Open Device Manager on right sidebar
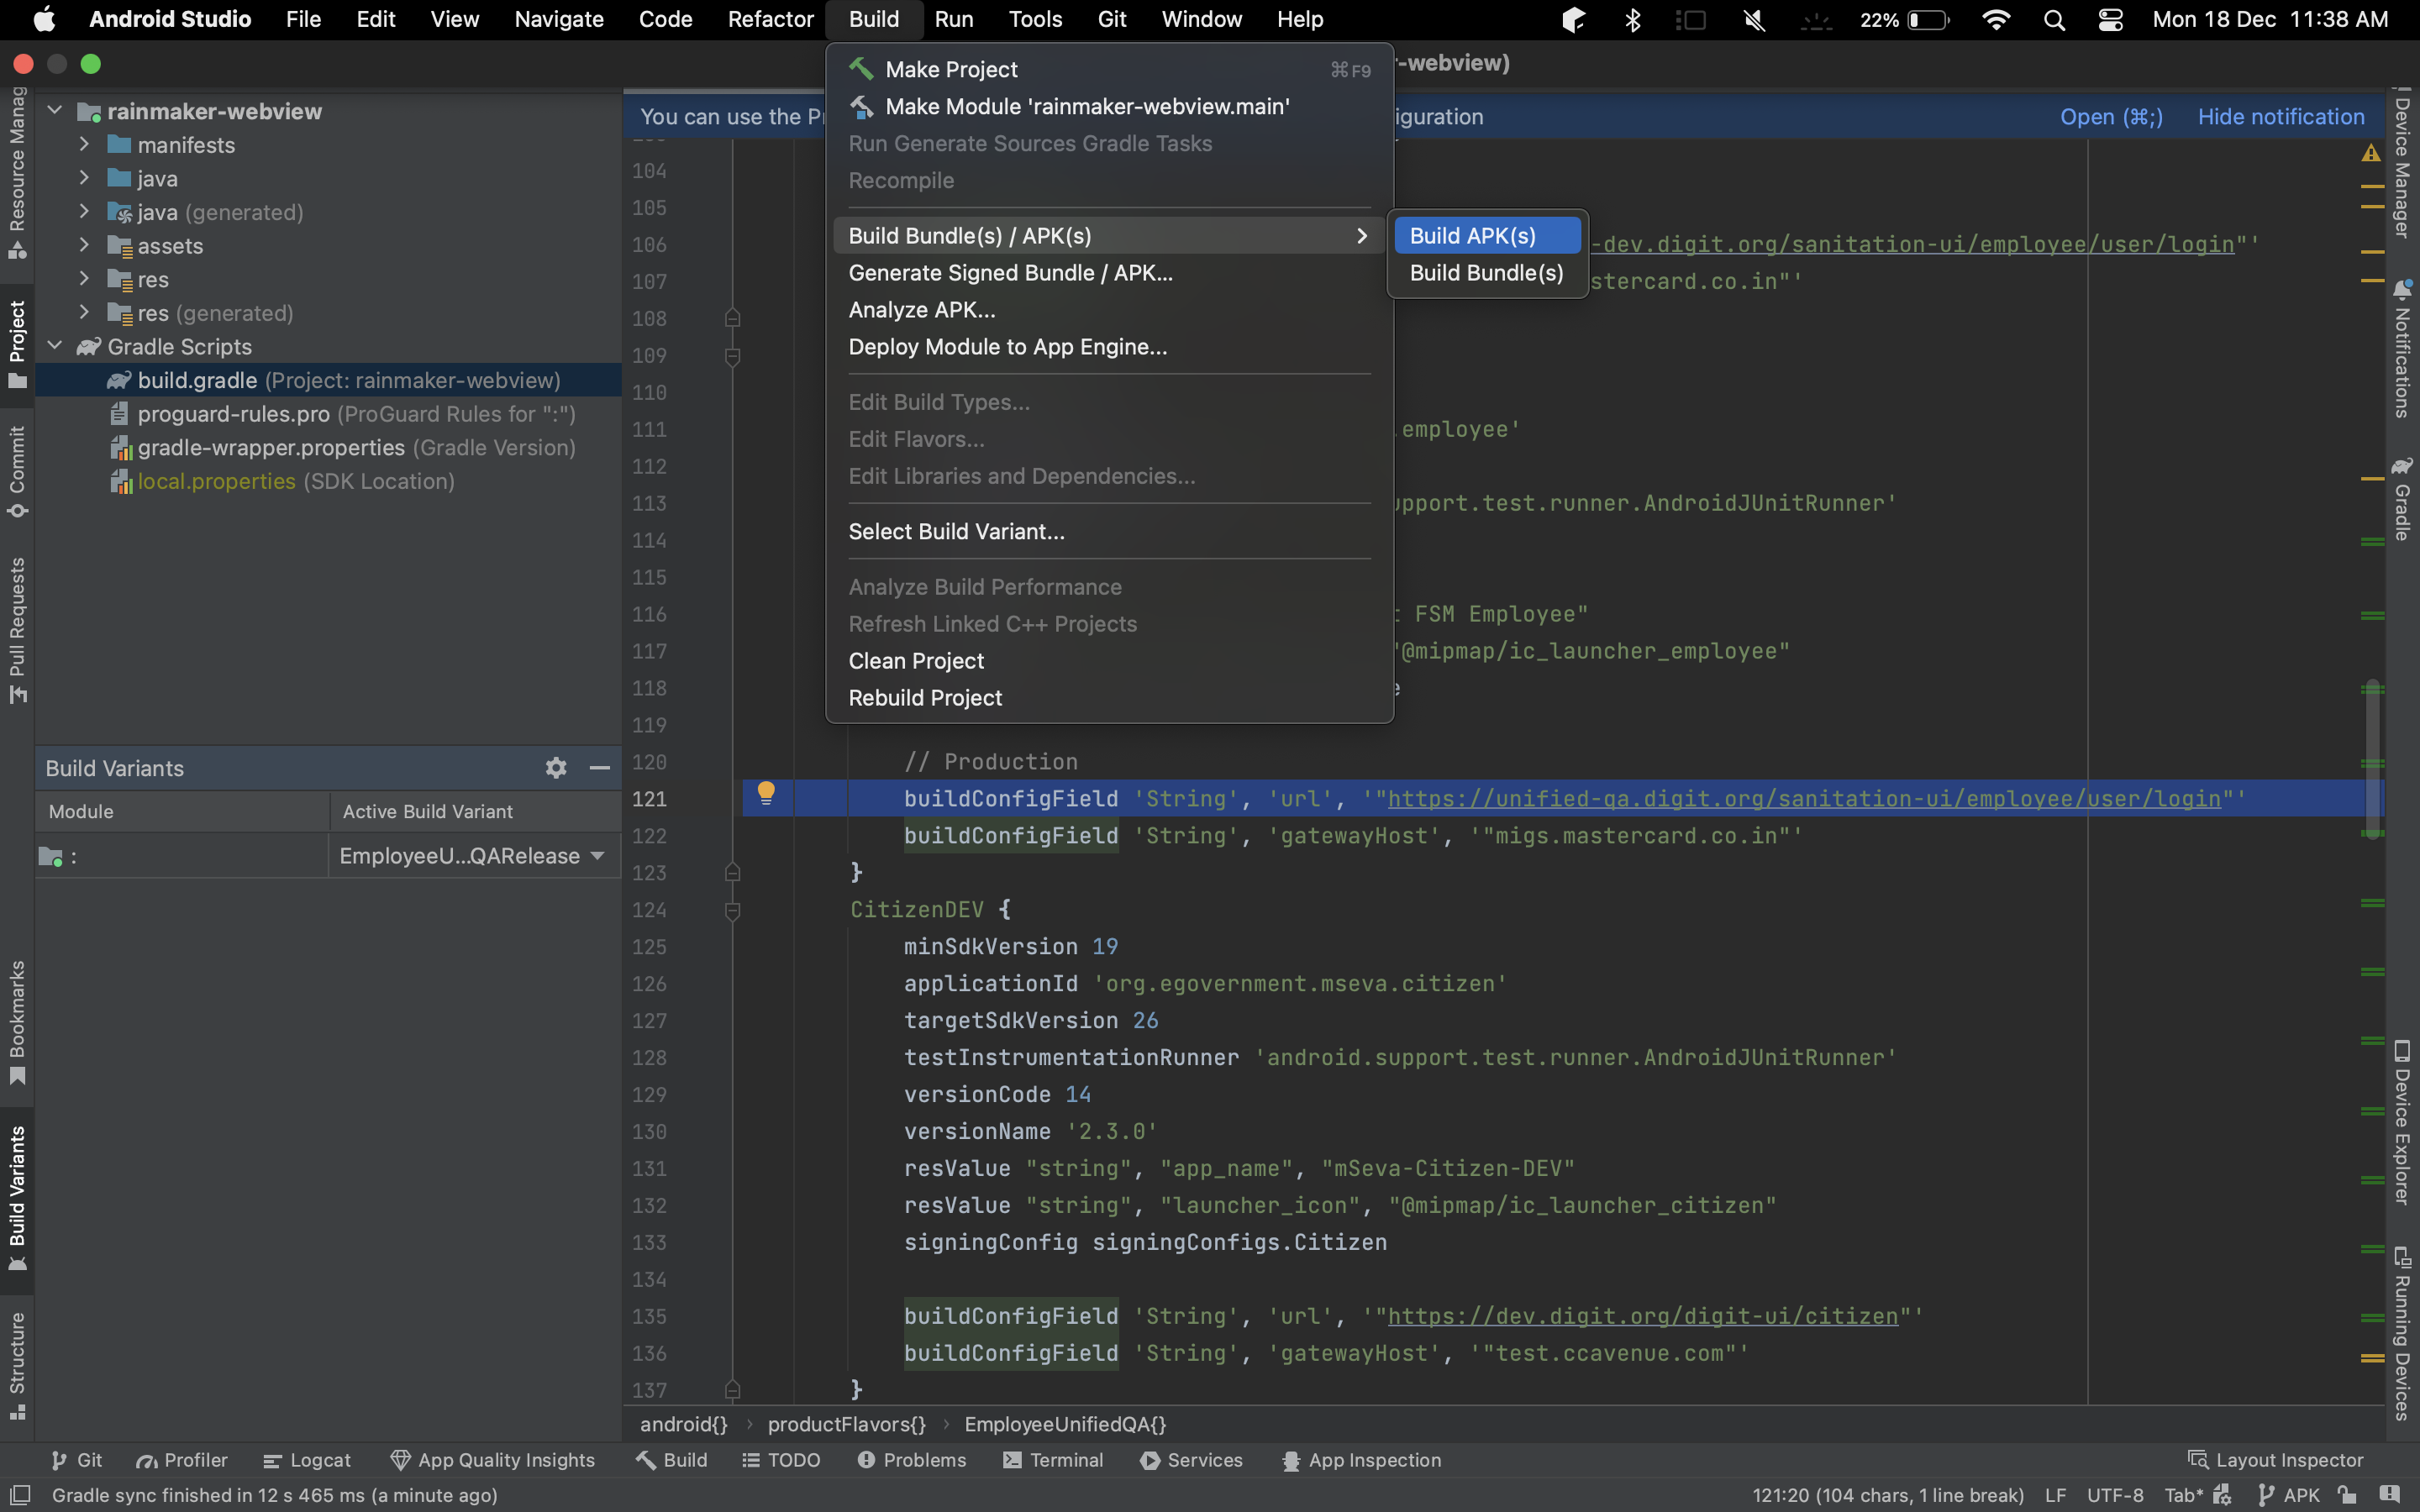Viewport: 2420px width, 1512px height. (x=2402, y=165)
